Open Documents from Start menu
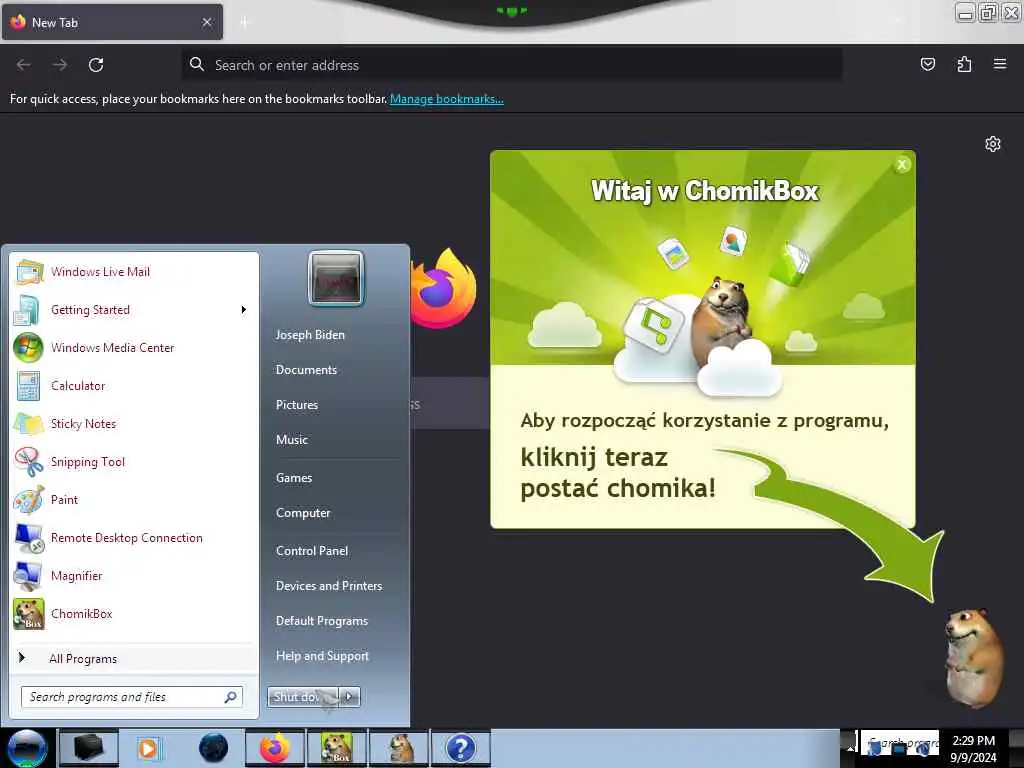1024x768 pixels. coord(306,370)
